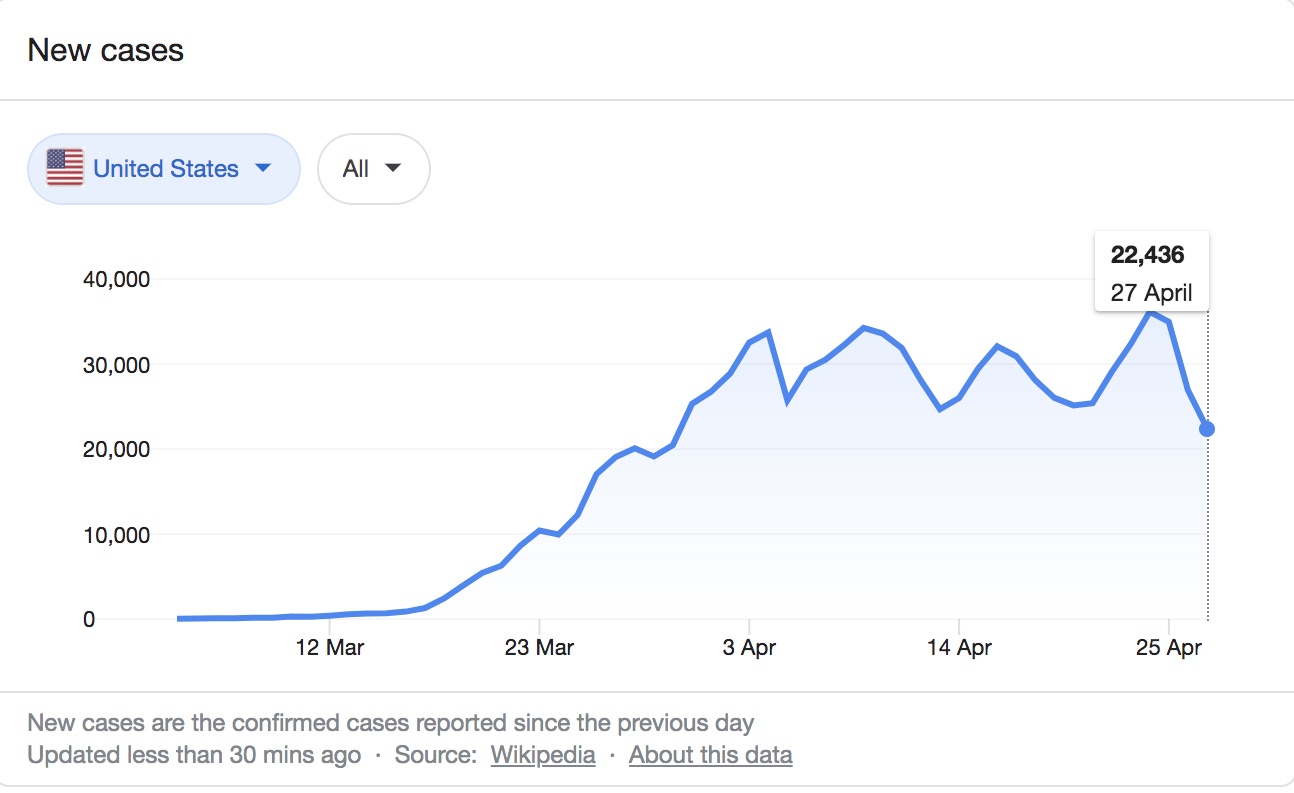Screen dimensions: 1294x793
Task: Click the 20,000 y-axis label
Action: (116, 450)
